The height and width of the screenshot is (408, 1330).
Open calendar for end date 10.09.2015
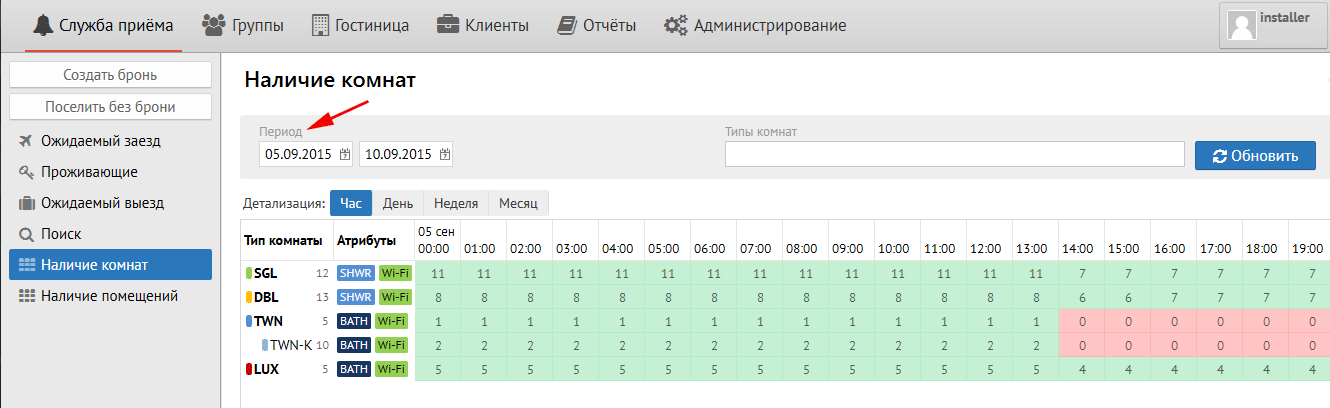(445, 154)
